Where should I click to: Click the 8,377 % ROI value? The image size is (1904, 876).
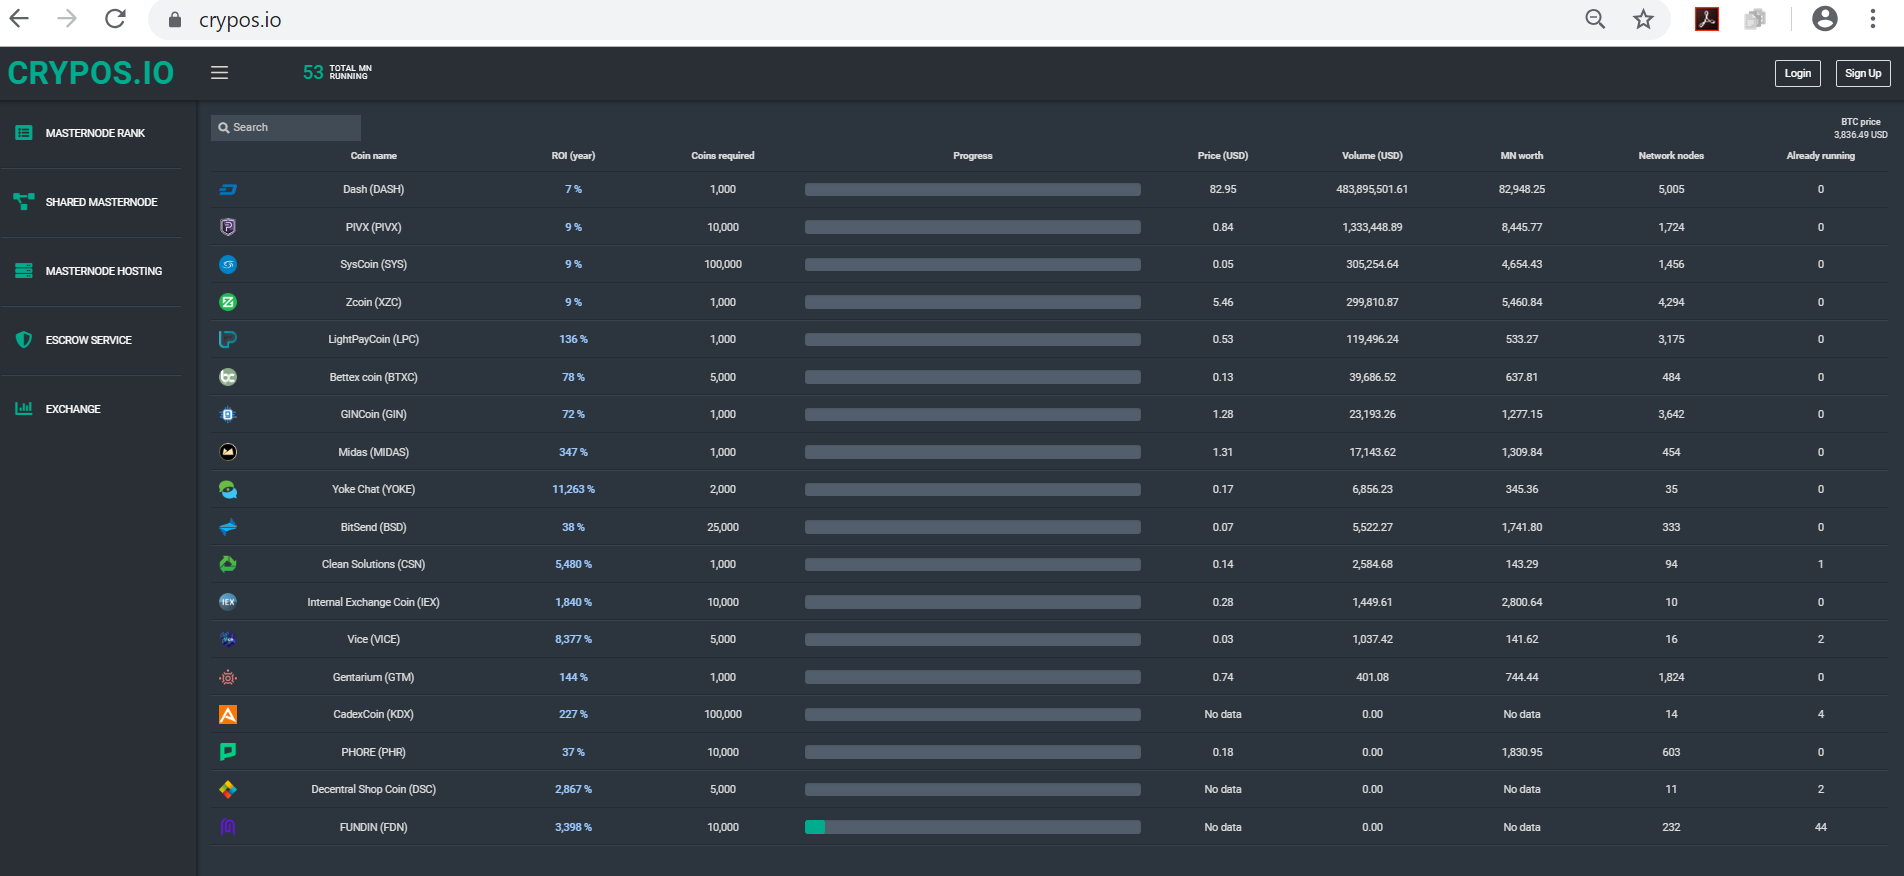(573, 639)
